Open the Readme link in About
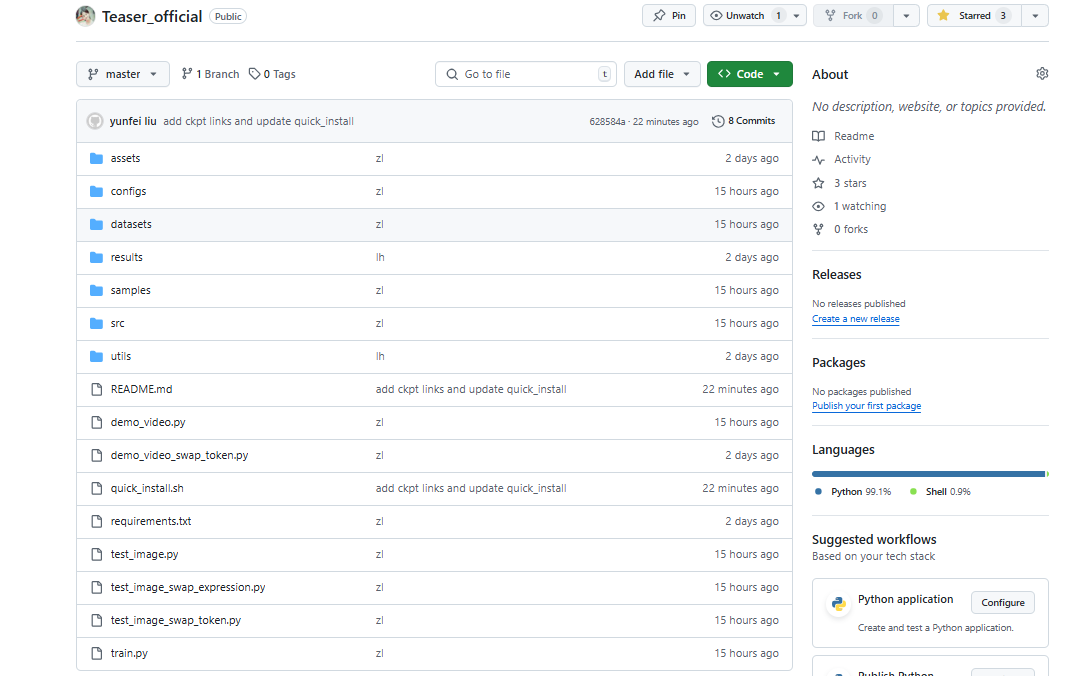The height and width of the screenshot is (676, 1080). pyautogui.click(x=854, y=136)
